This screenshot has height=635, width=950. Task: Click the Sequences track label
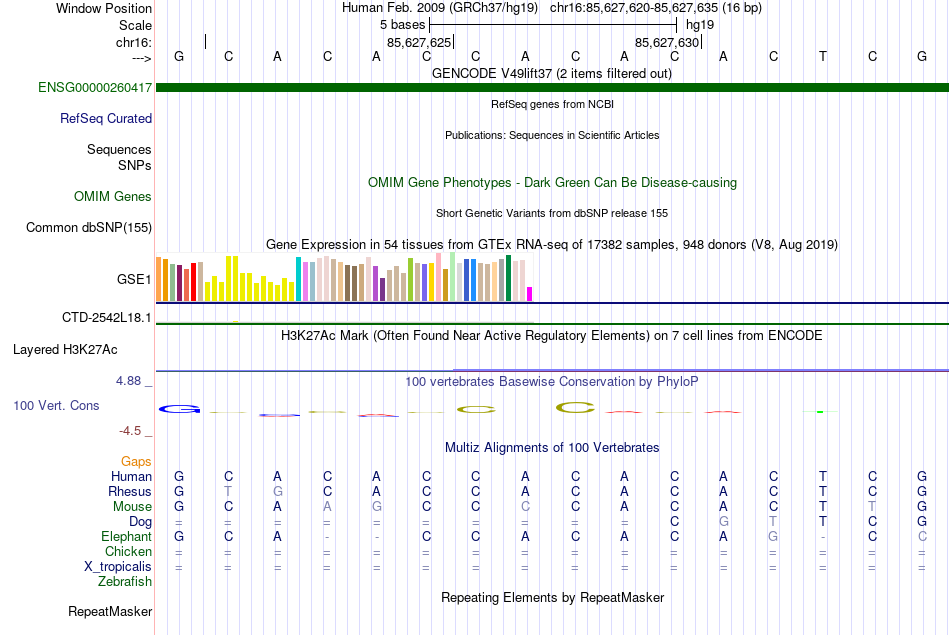[x=119, y=149]
